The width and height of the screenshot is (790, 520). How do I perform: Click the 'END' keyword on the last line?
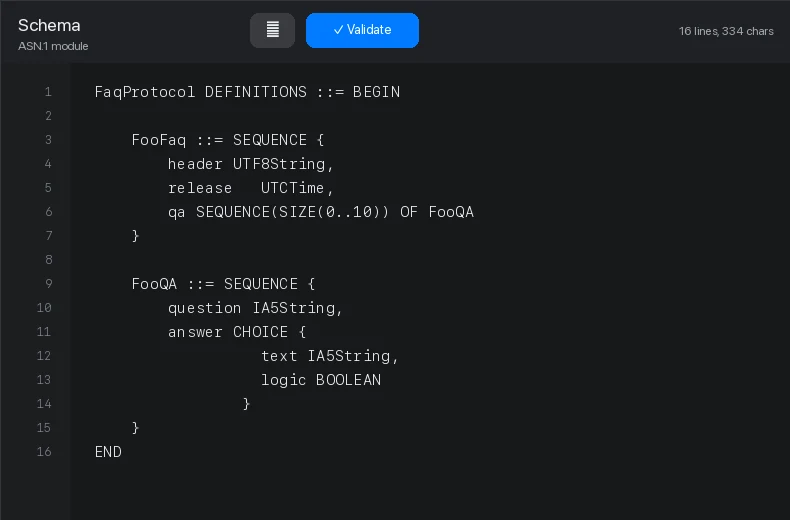pos(108,452)
